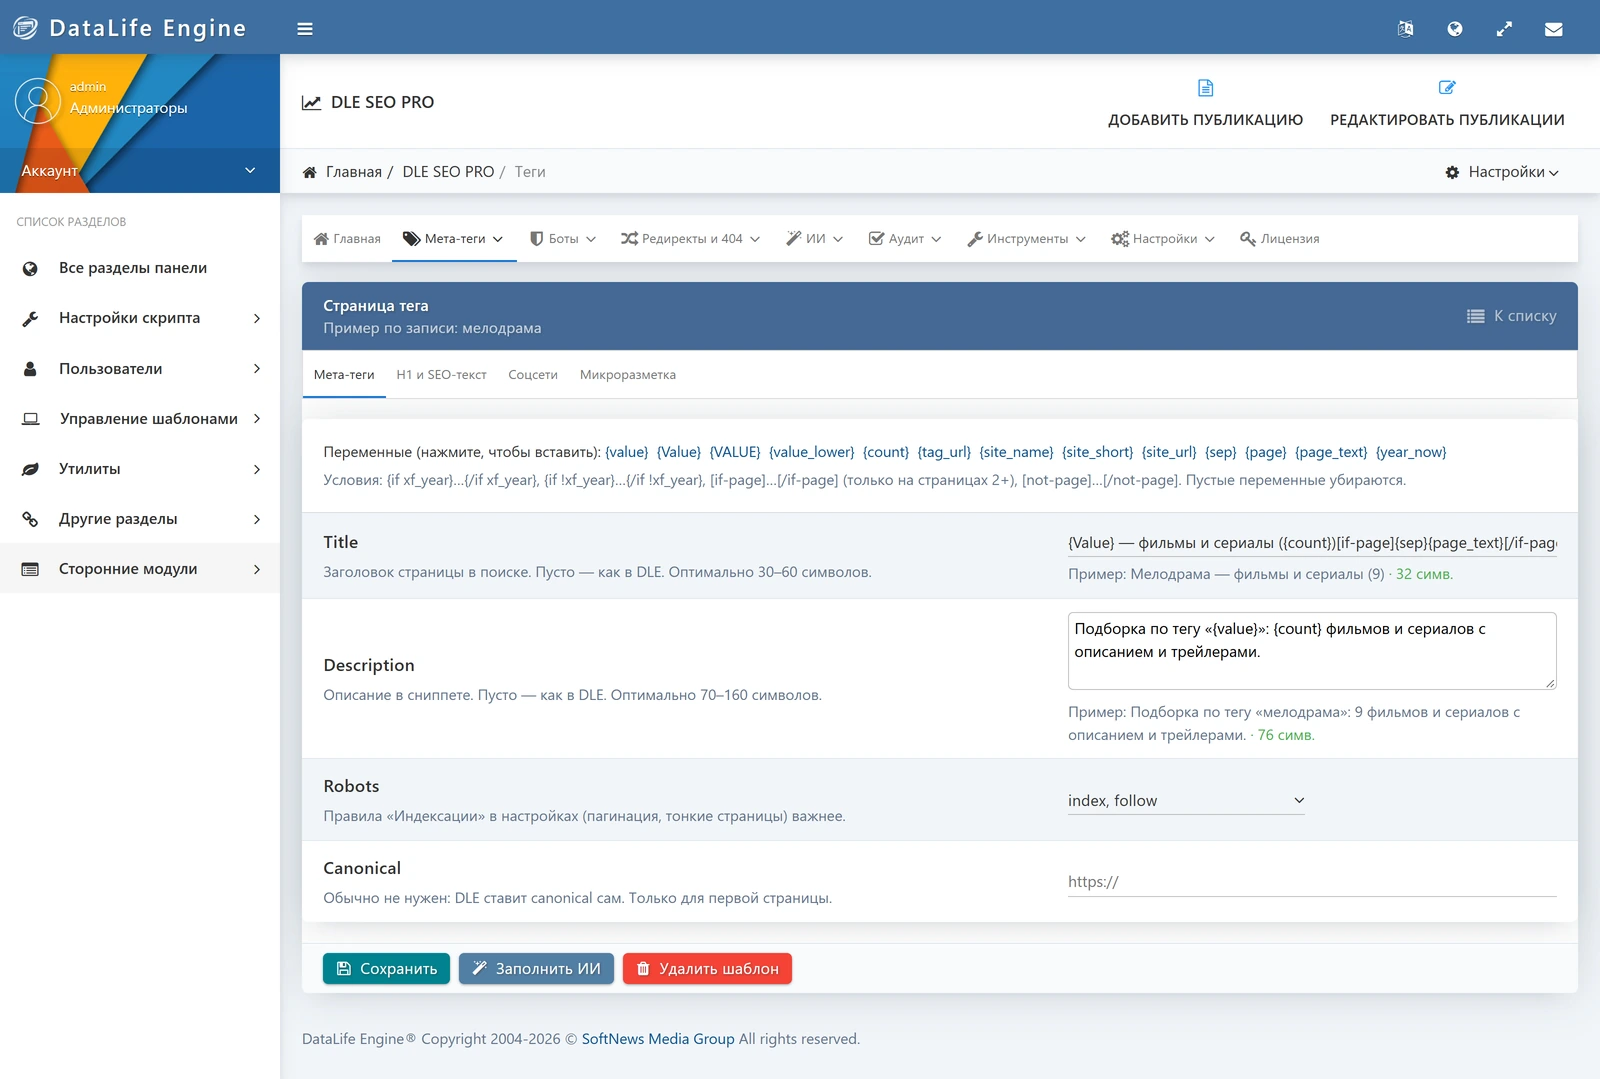Click the add publication document icon
Viewport: 1600px width, 1079px height.
coord(1206,88)
